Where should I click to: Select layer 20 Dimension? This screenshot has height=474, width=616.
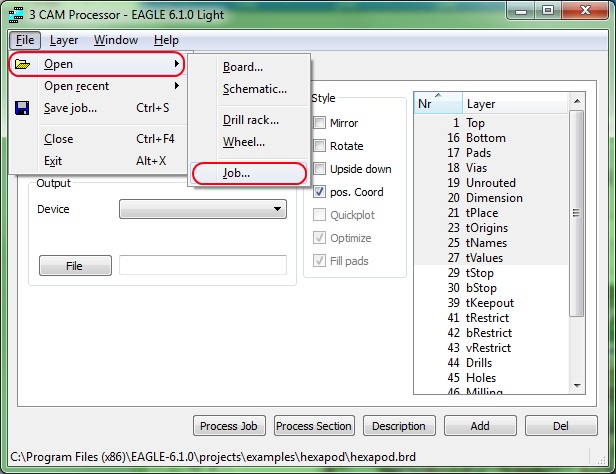click(x=491, y=198)
